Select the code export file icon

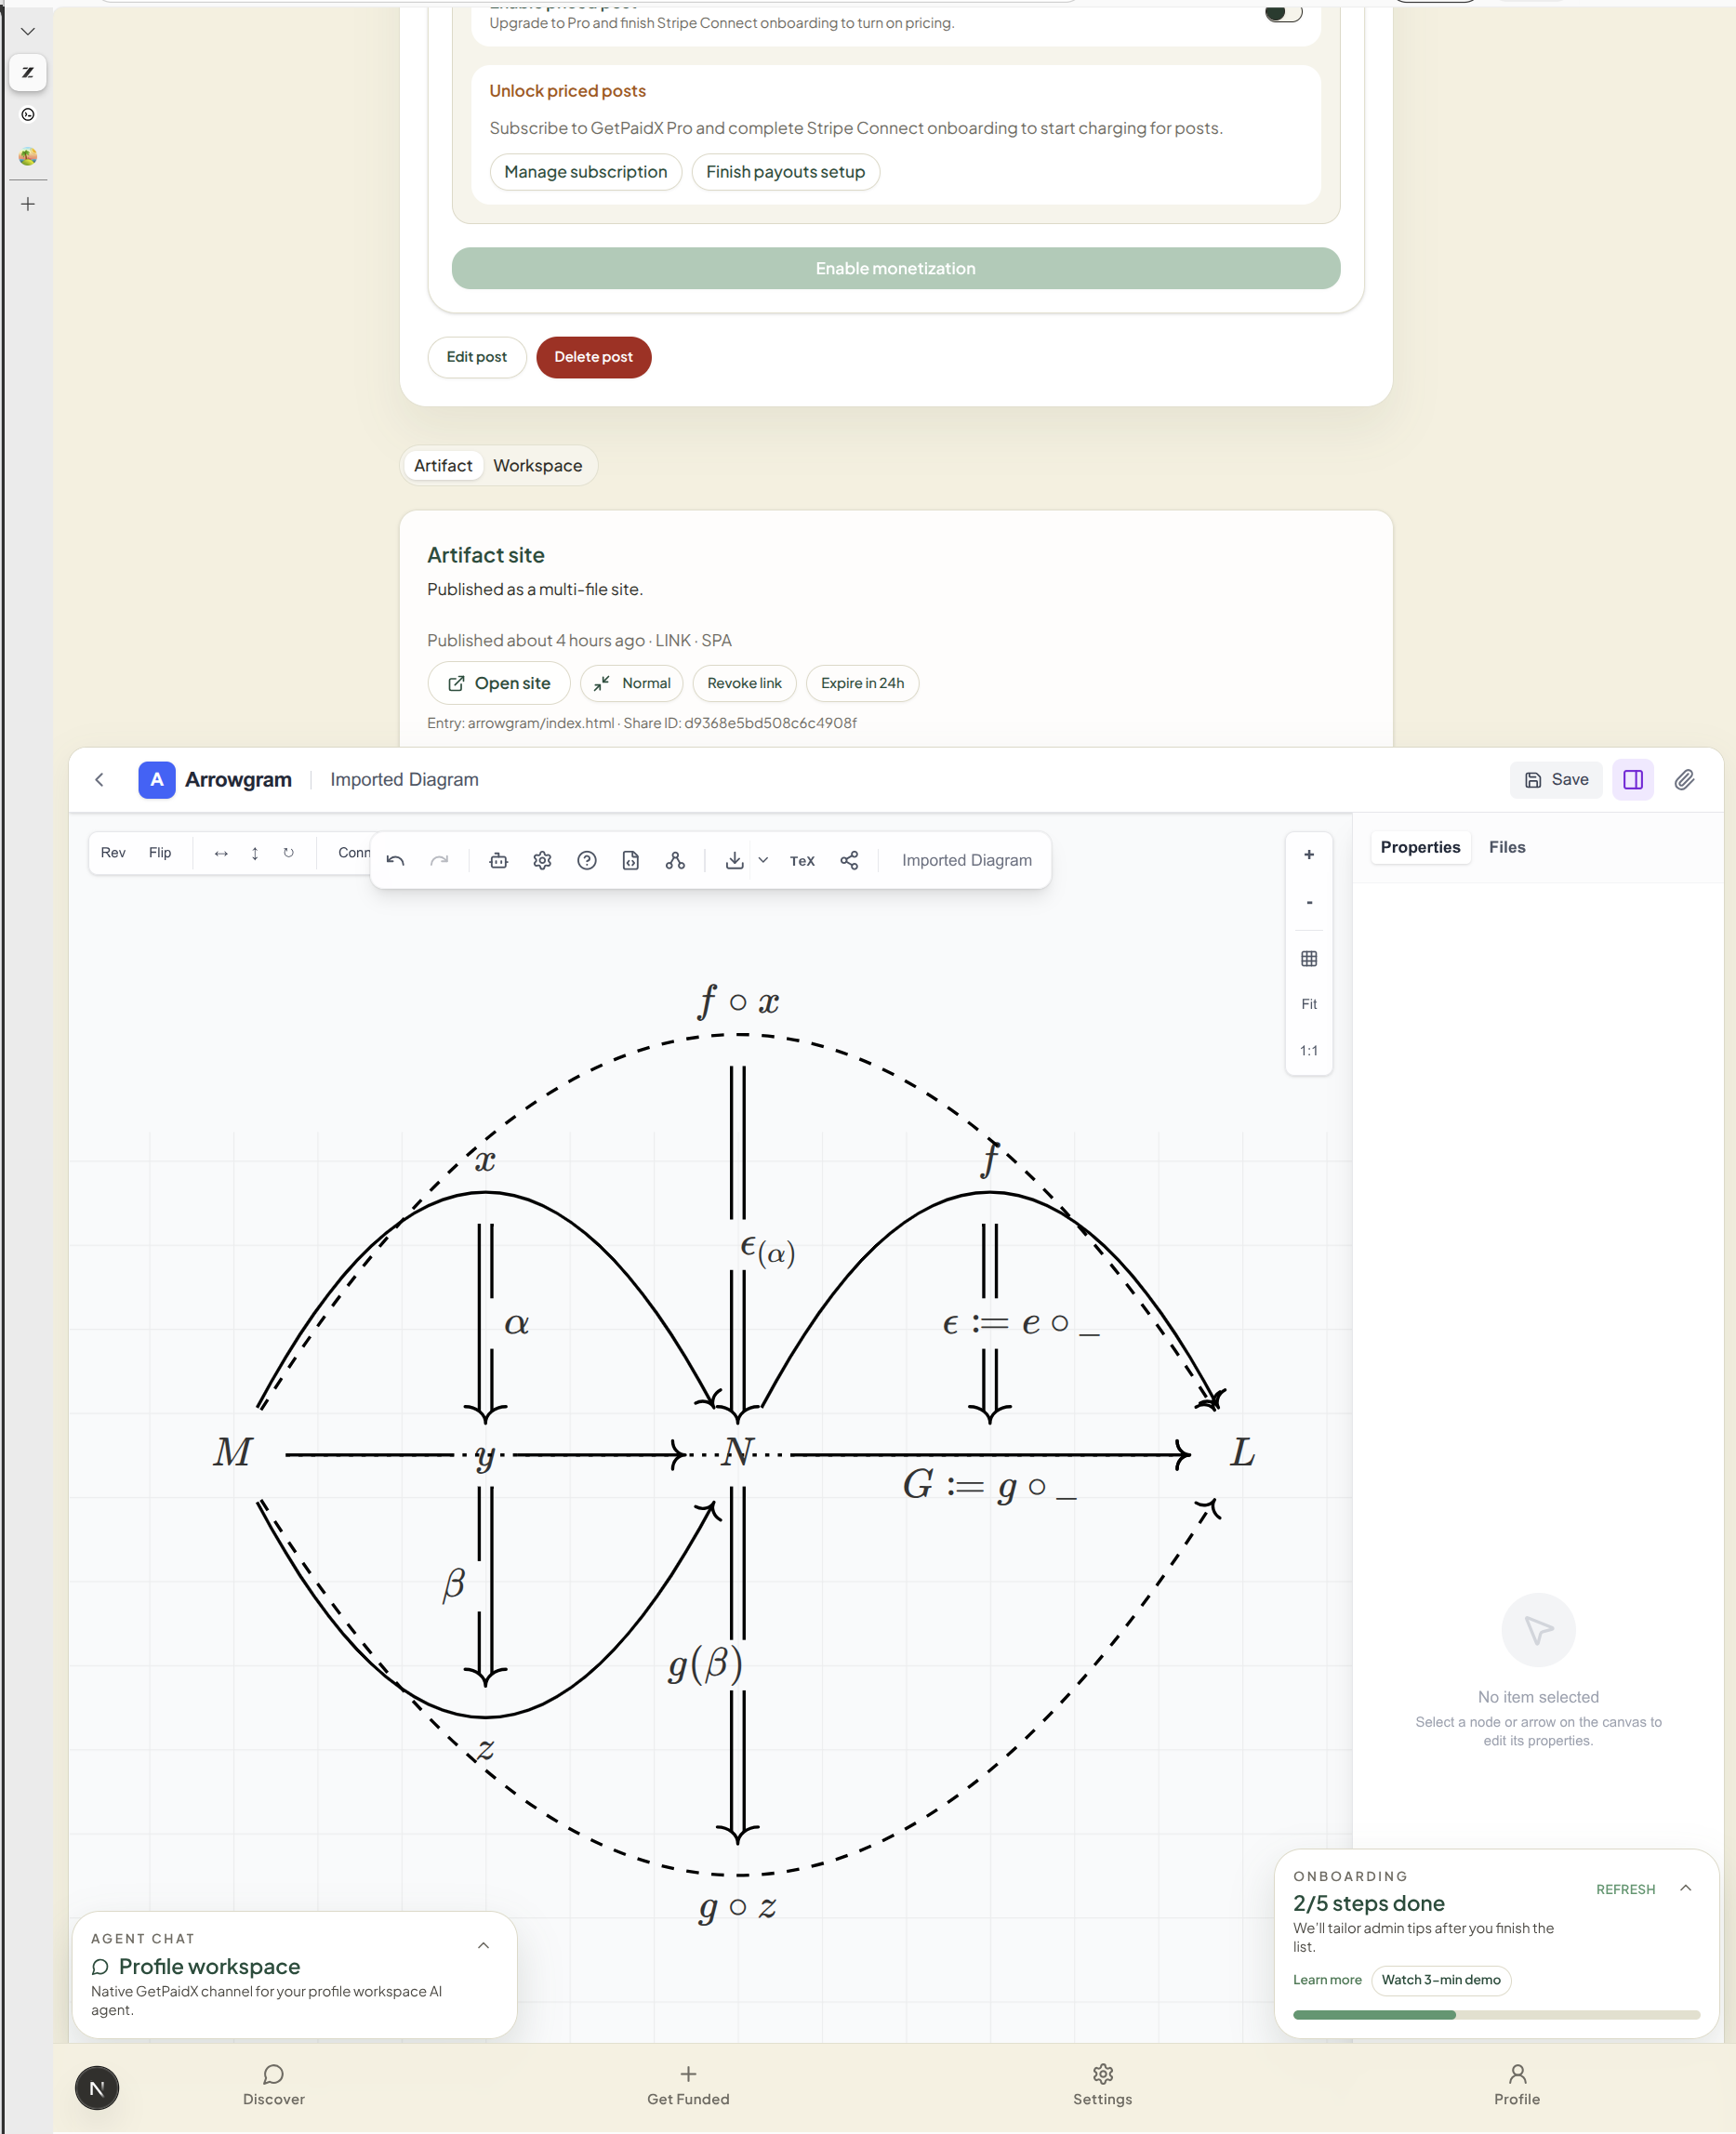631,860
